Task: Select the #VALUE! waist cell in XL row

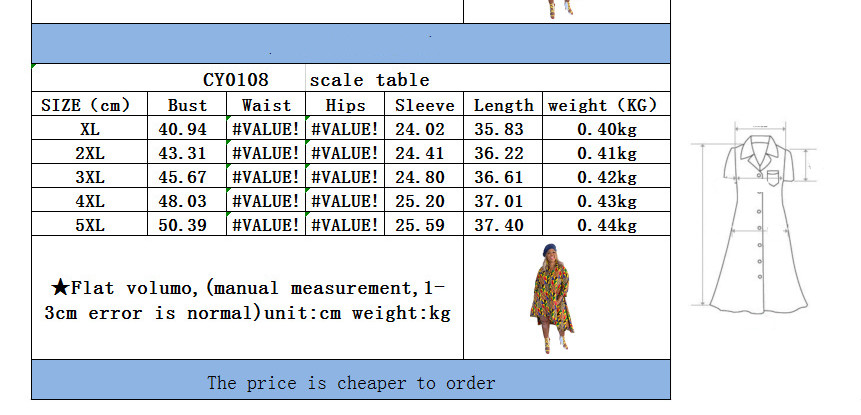Action: [266, 129]
